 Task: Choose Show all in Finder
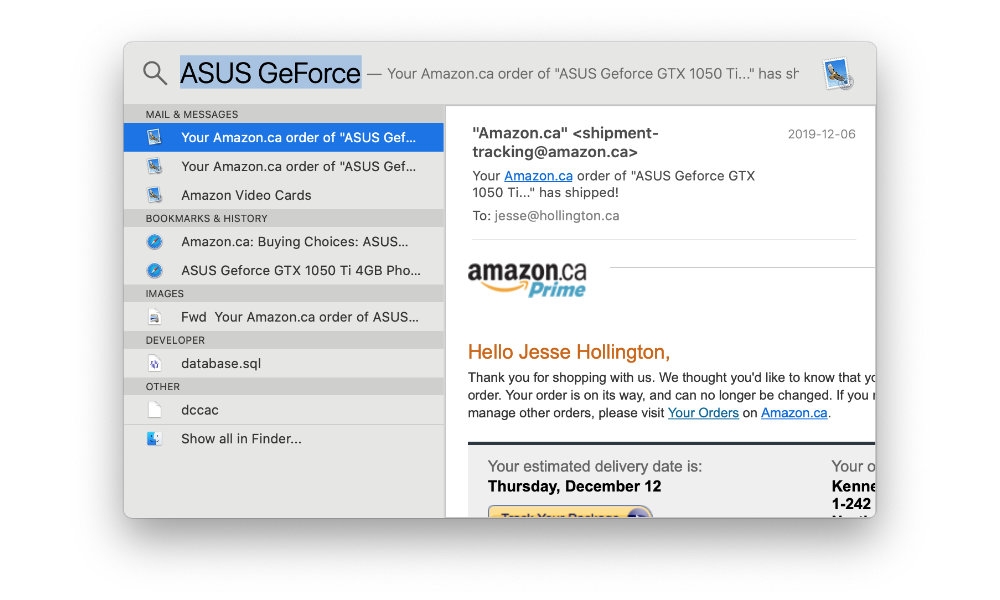point(241,439)
